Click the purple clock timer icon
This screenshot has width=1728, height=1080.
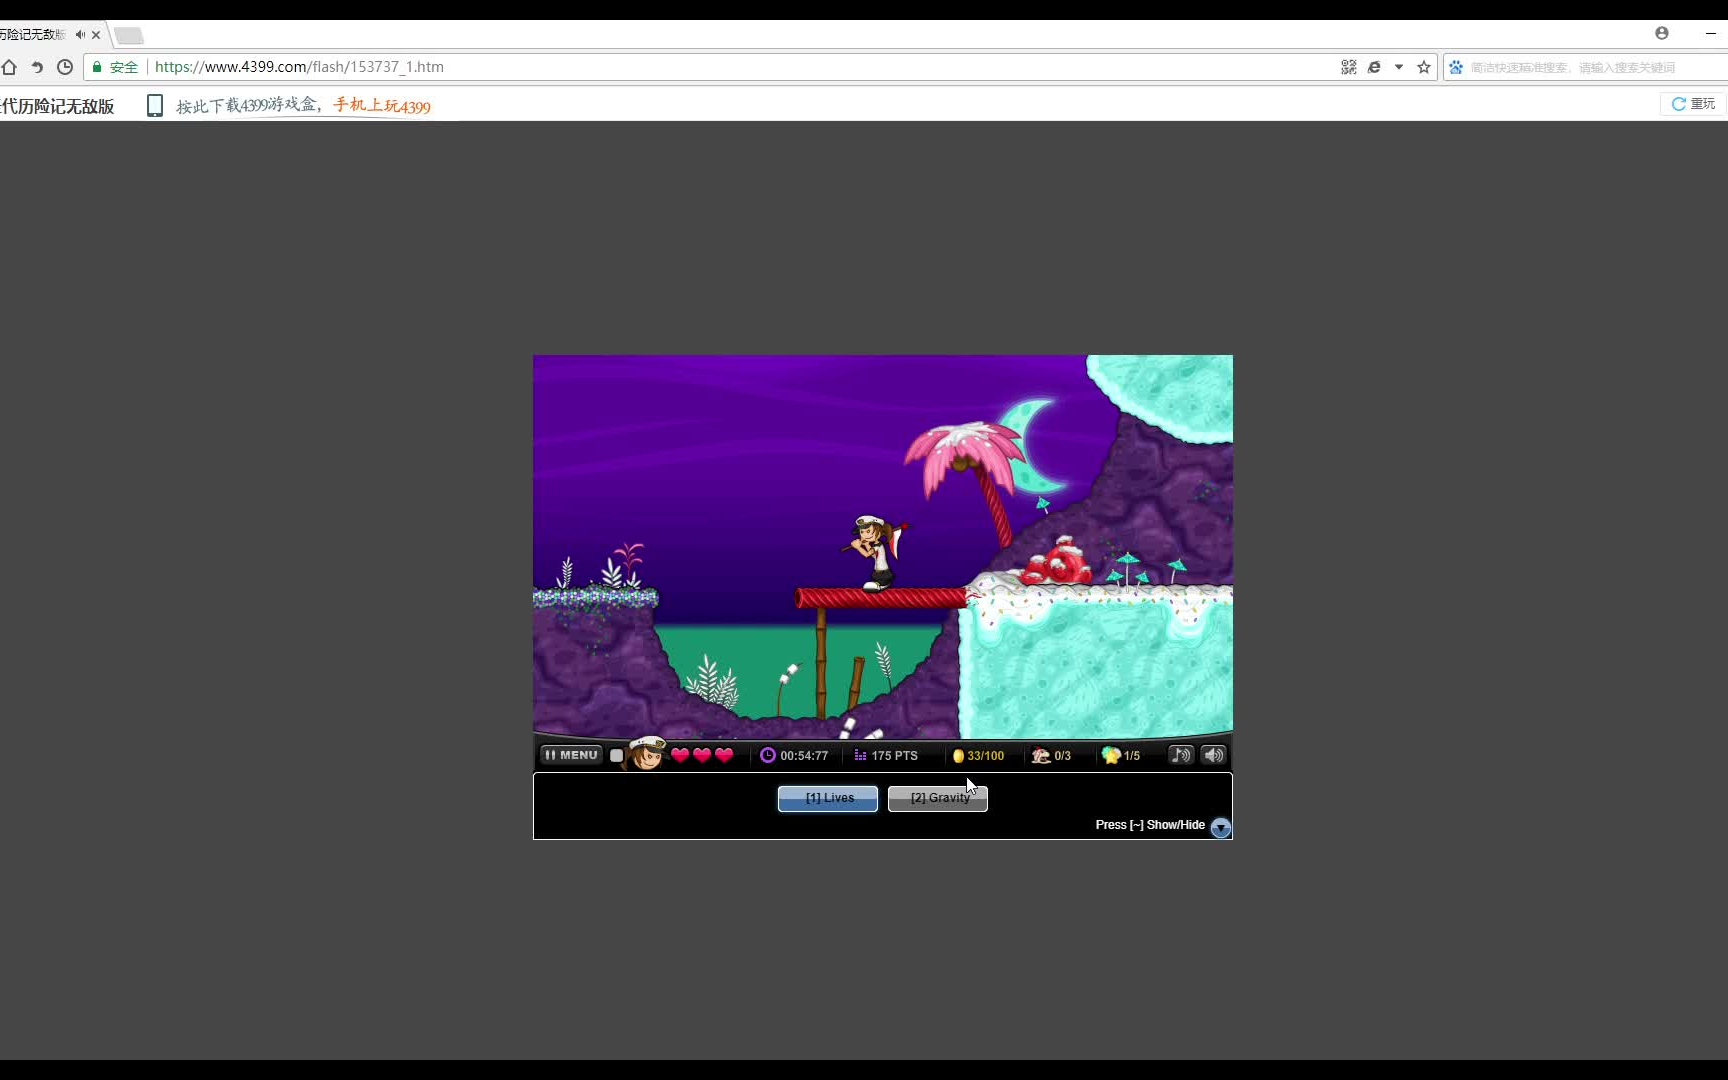pyautogui.click(x=767, y=755)
